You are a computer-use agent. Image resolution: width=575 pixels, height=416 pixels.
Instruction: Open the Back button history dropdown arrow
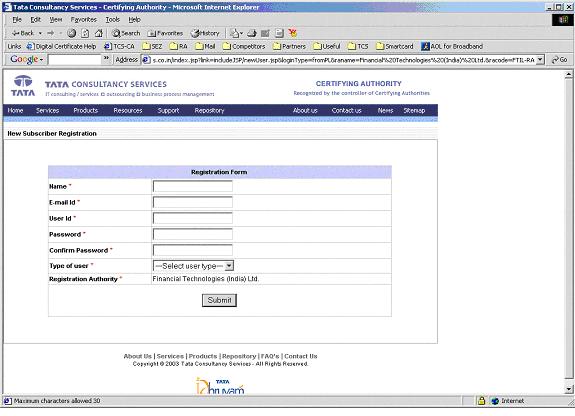point(40,33)
